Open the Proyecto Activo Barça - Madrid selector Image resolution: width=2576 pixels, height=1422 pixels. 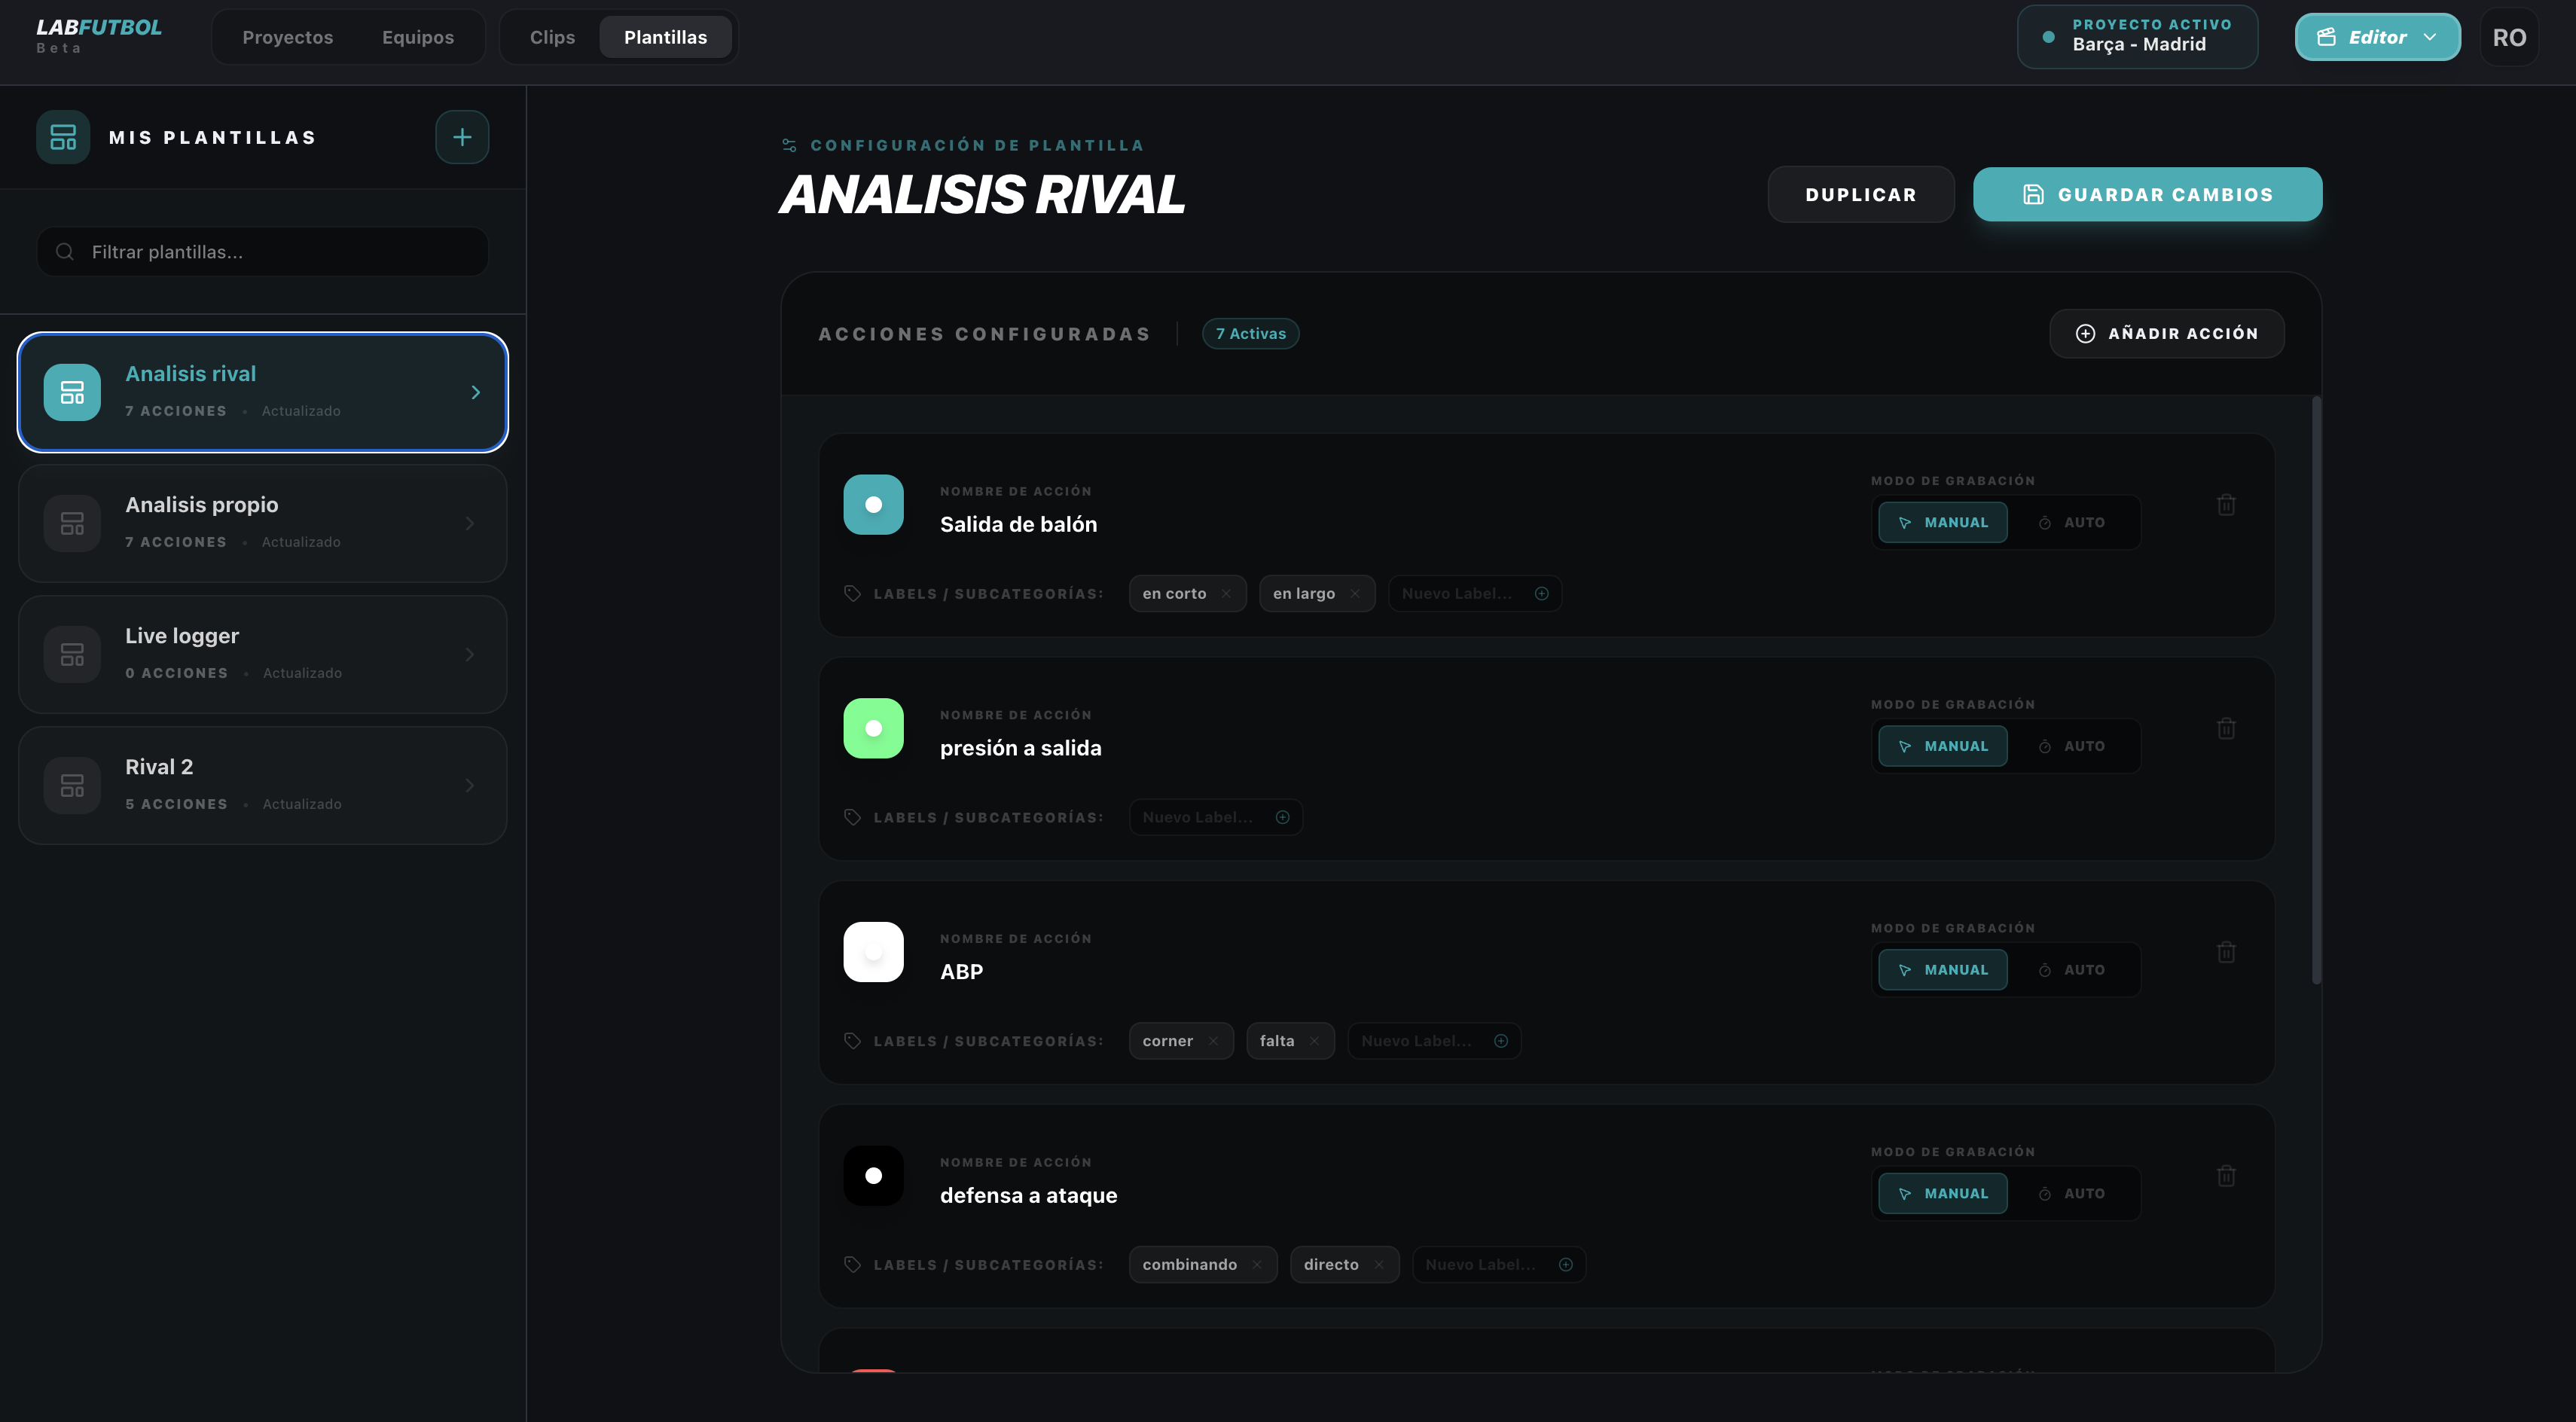(x=2137, y=37)
